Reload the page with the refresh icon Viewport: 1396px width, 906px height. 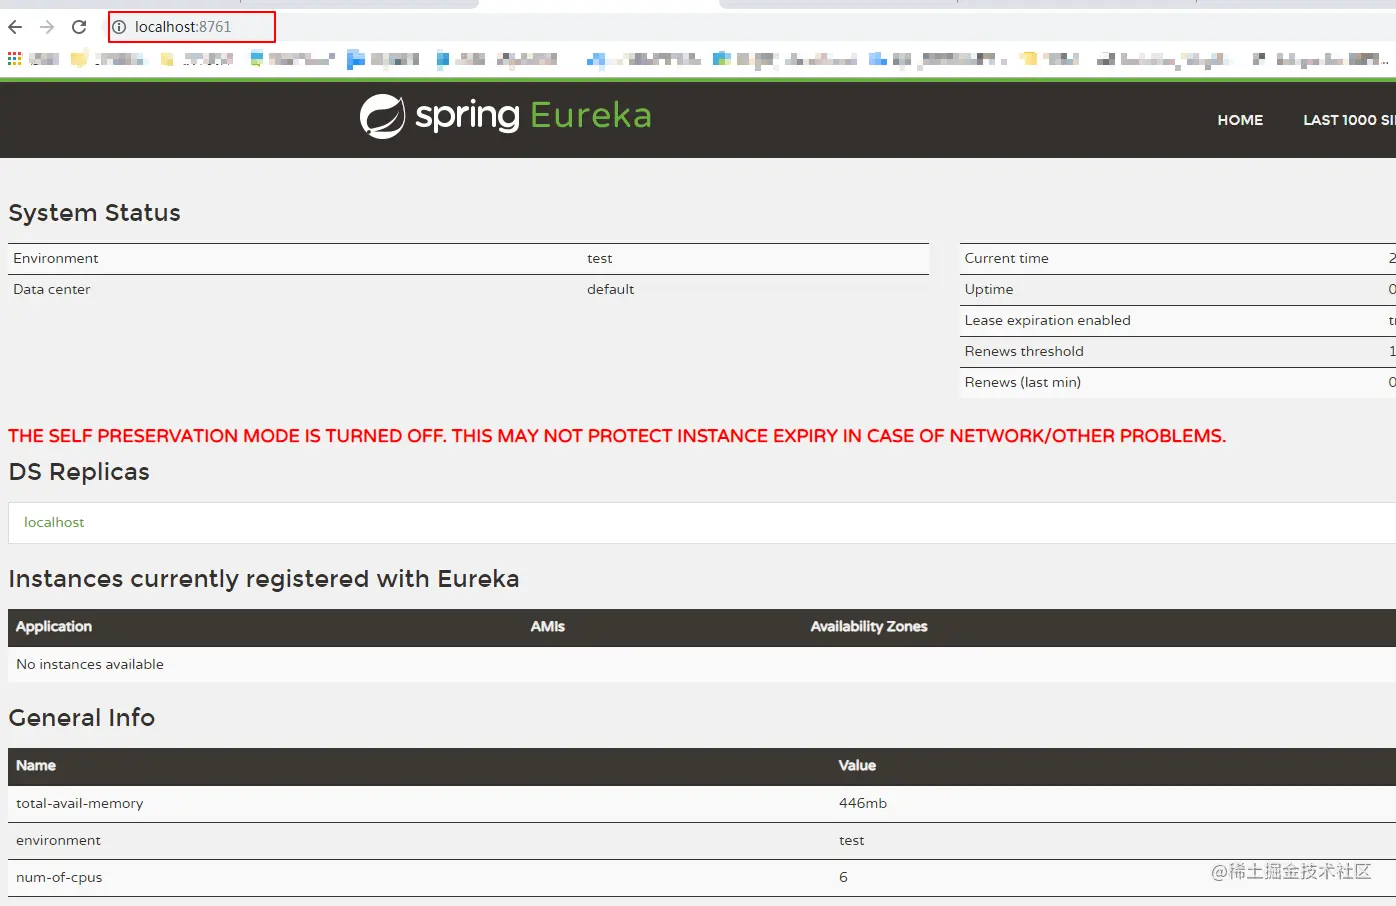pos(79,27)
